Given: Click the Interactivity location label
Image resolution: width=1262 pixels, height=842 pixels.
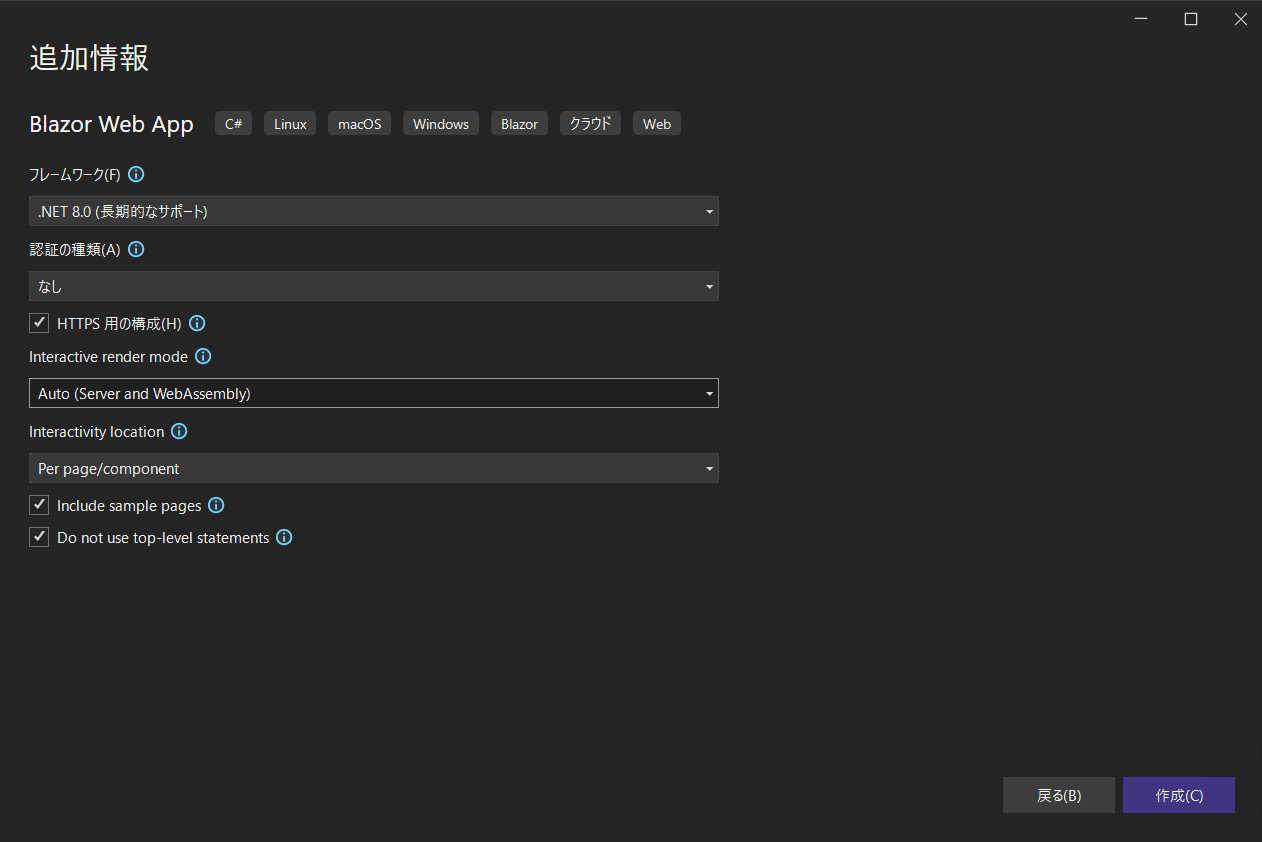Looking at the screenshot, I should click(x=96, y=431).
